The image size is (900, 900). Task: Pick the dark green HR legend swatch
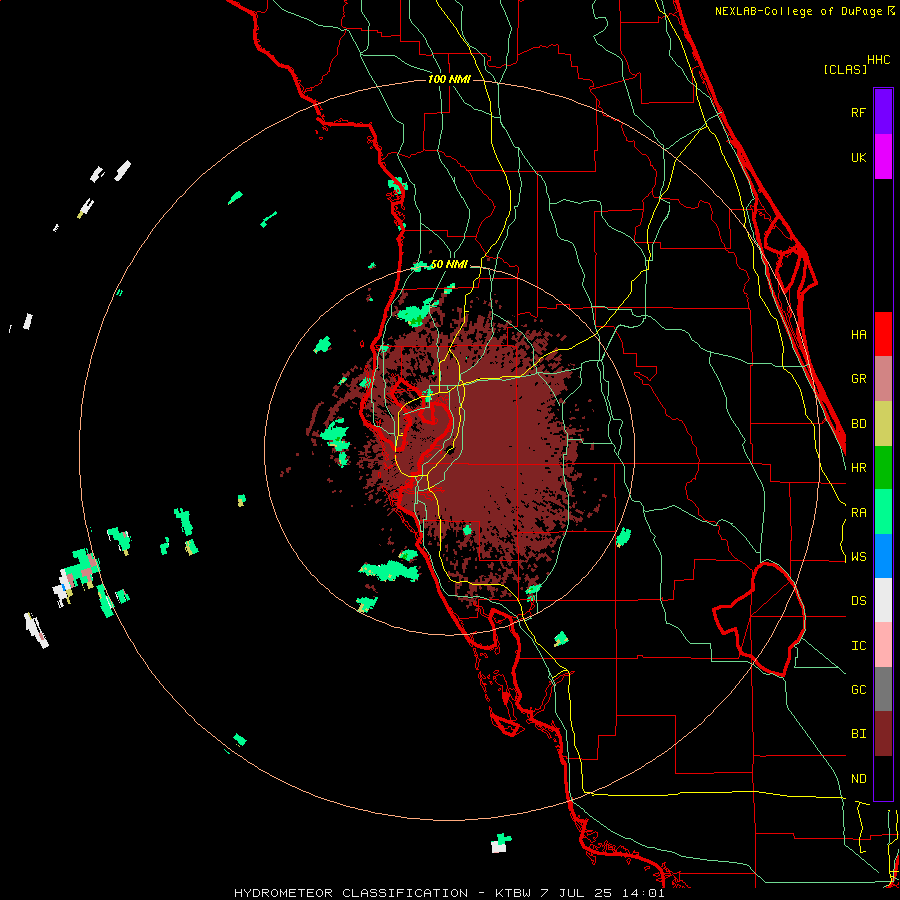pos(883,468)
